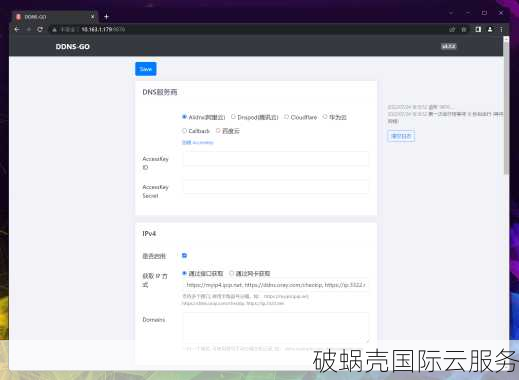Screen dimensions: 519x380
Task: Open the browser profile icon
Action: click(x=490, y=29)
